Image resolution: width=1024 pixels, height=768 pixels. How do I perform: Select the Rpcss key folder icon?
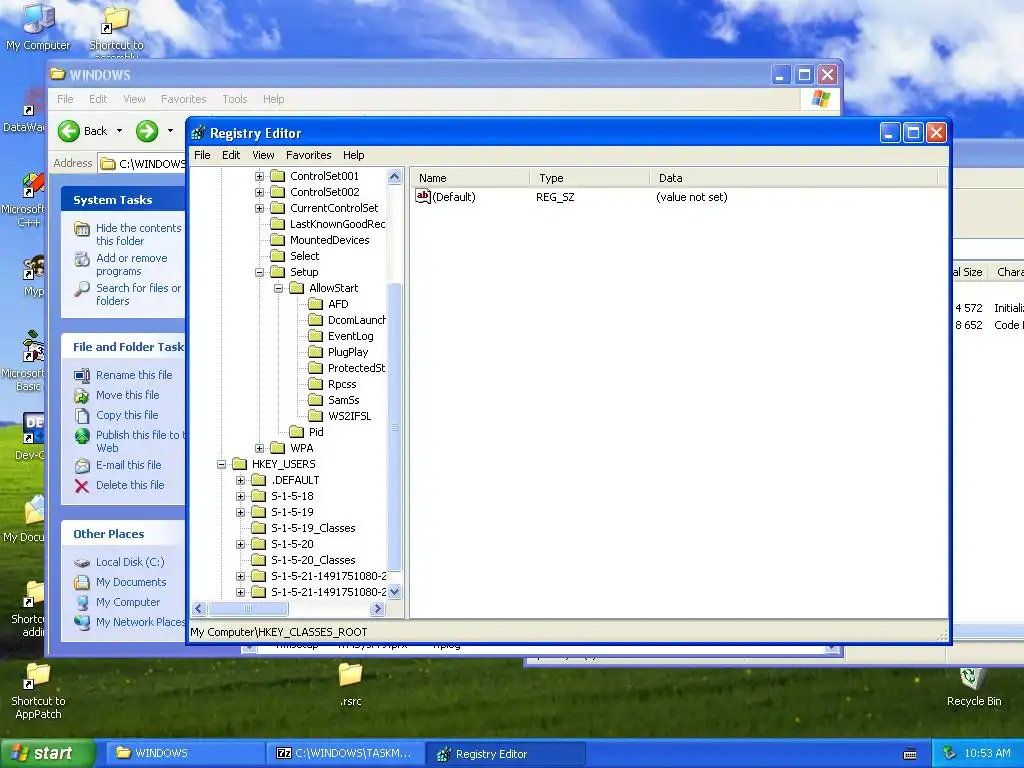tap(316, 384)
